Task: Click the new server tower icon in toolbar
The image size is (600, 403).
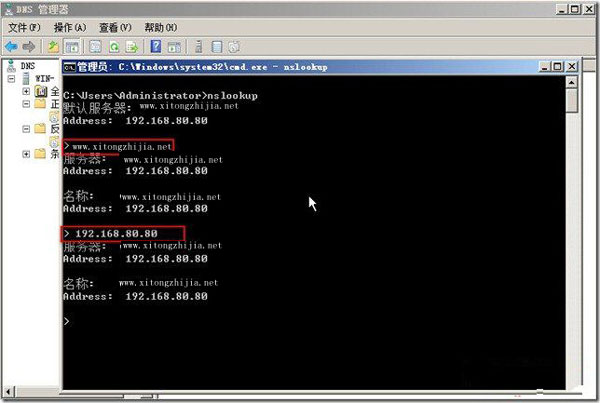Action: [x=198, y=47]
